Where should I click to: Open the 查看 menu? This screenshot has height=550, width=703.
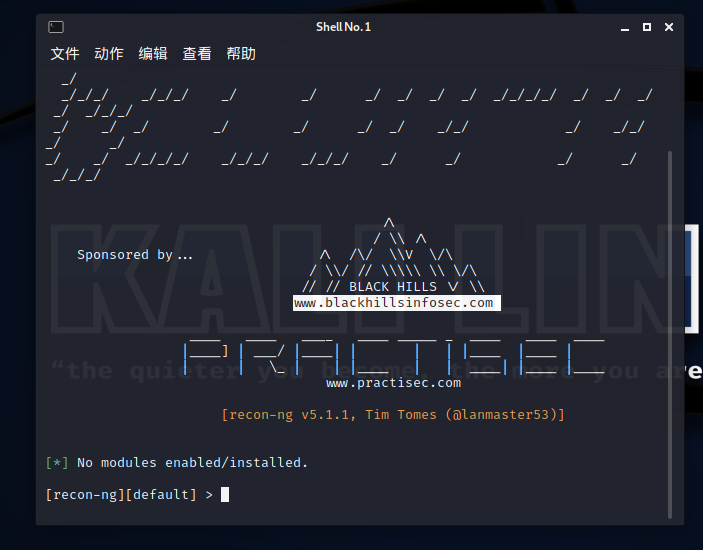pos(197,54)
